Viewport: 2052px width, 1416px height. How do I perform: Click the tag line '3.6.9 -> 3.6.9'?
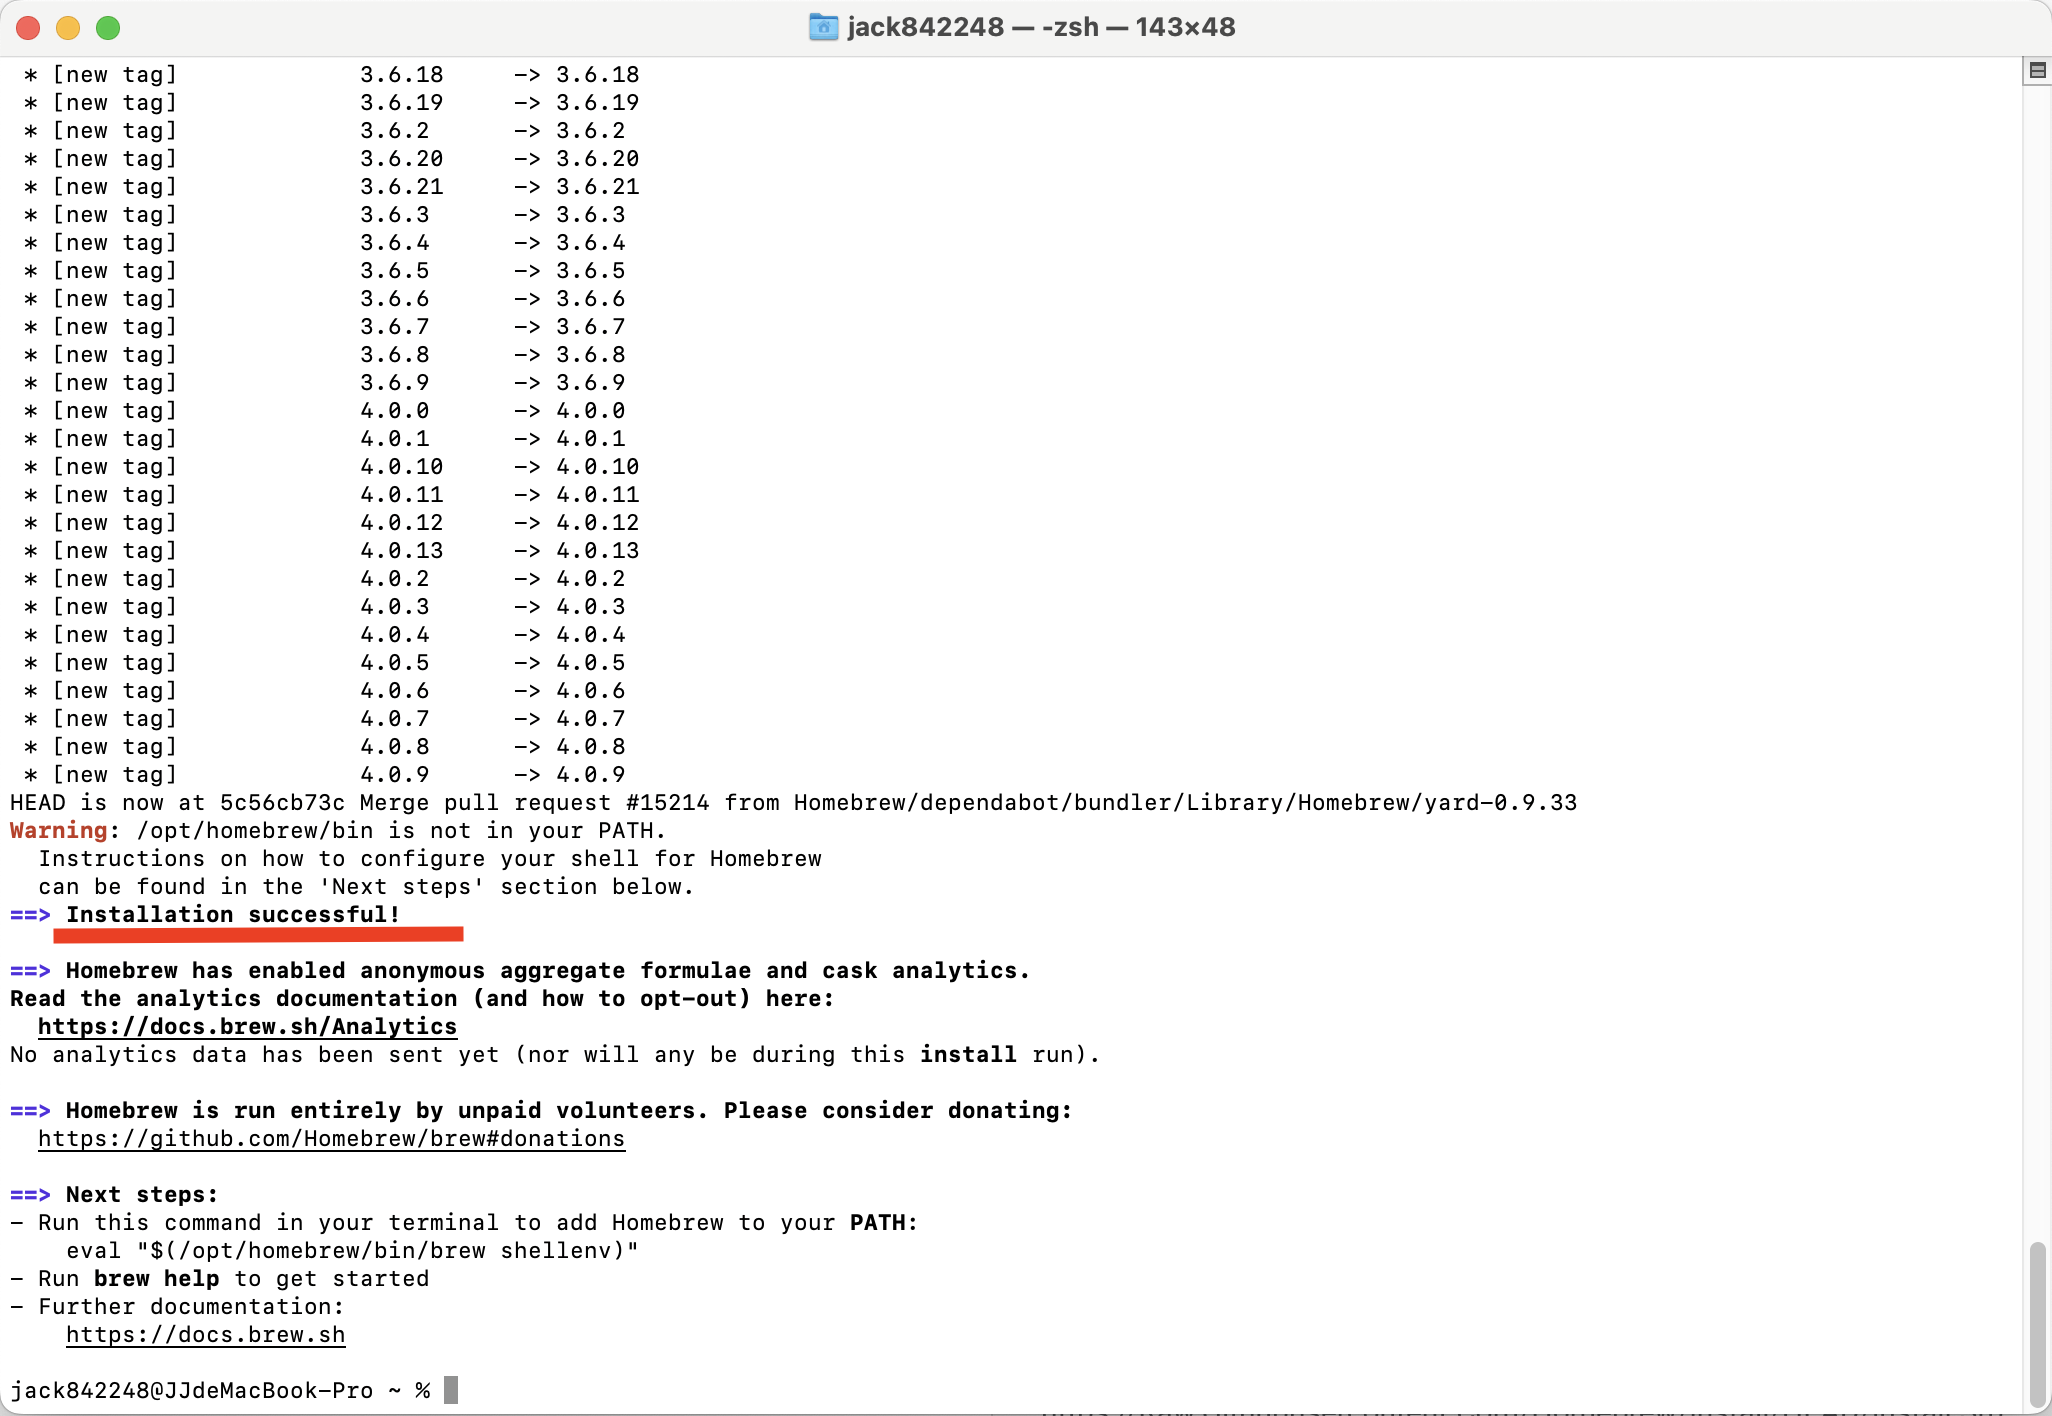click(324, 383)
